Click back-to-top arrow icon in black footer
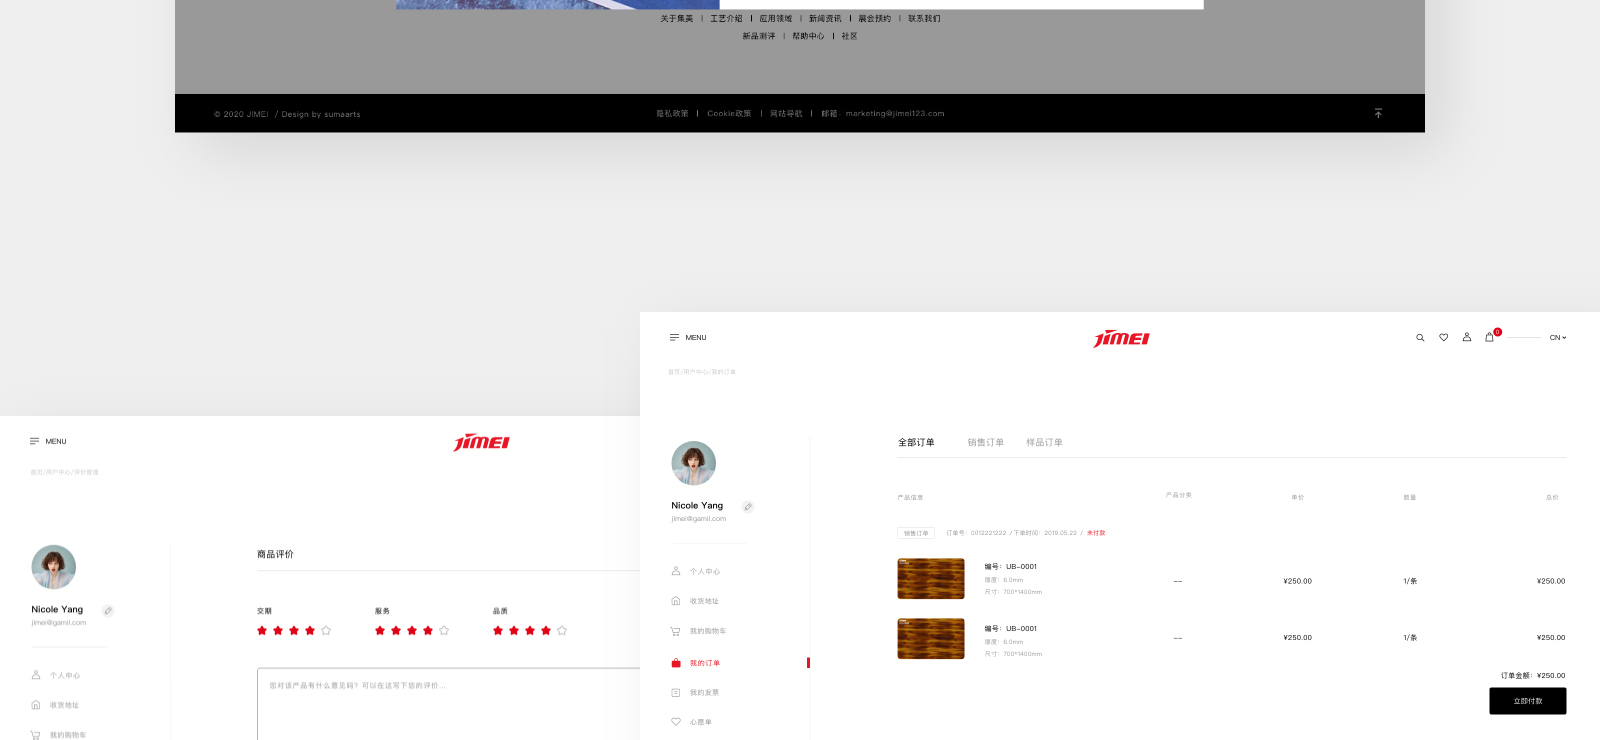The height and width of the screenshot is (740, 1600). coord(1378,113)
